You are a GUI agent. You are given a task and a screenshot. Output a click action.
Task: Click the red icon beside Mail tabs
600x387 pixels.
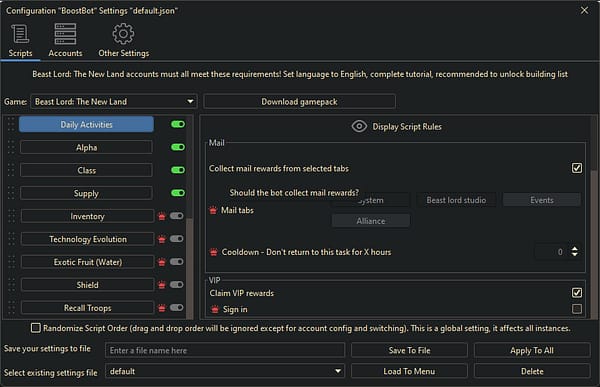(x=213, y=210)
